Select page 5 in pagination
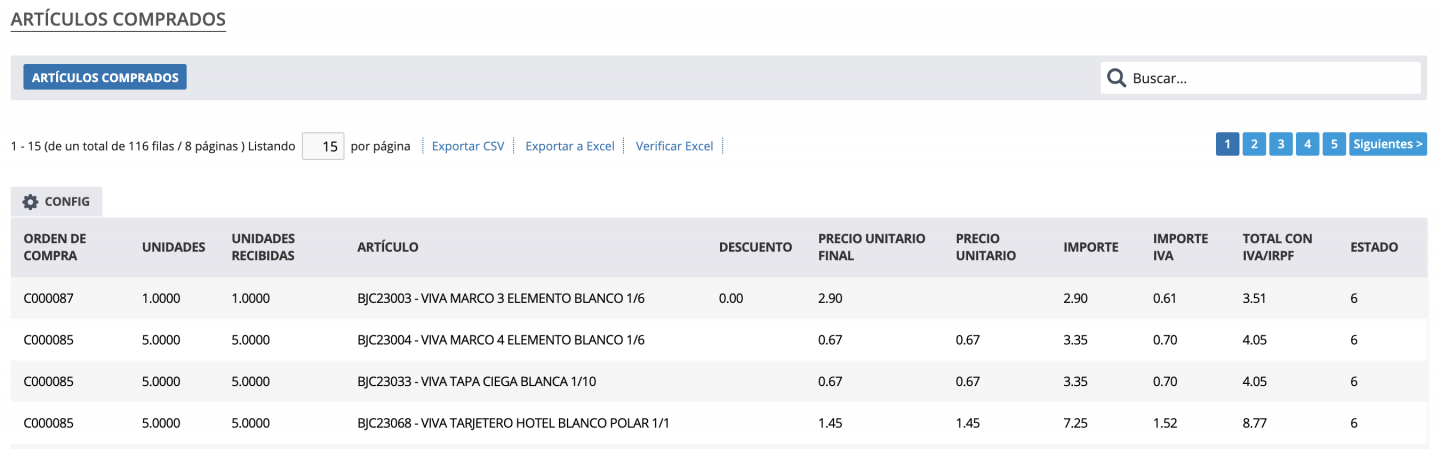The image size is (1440, 449). click(1334, 144)
